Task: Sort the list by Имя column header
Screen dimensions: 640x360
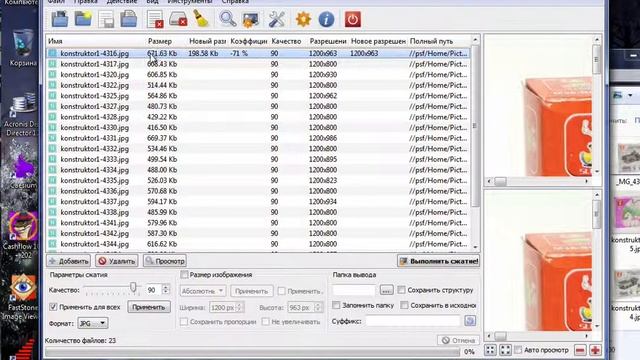Action: (96, 41)
